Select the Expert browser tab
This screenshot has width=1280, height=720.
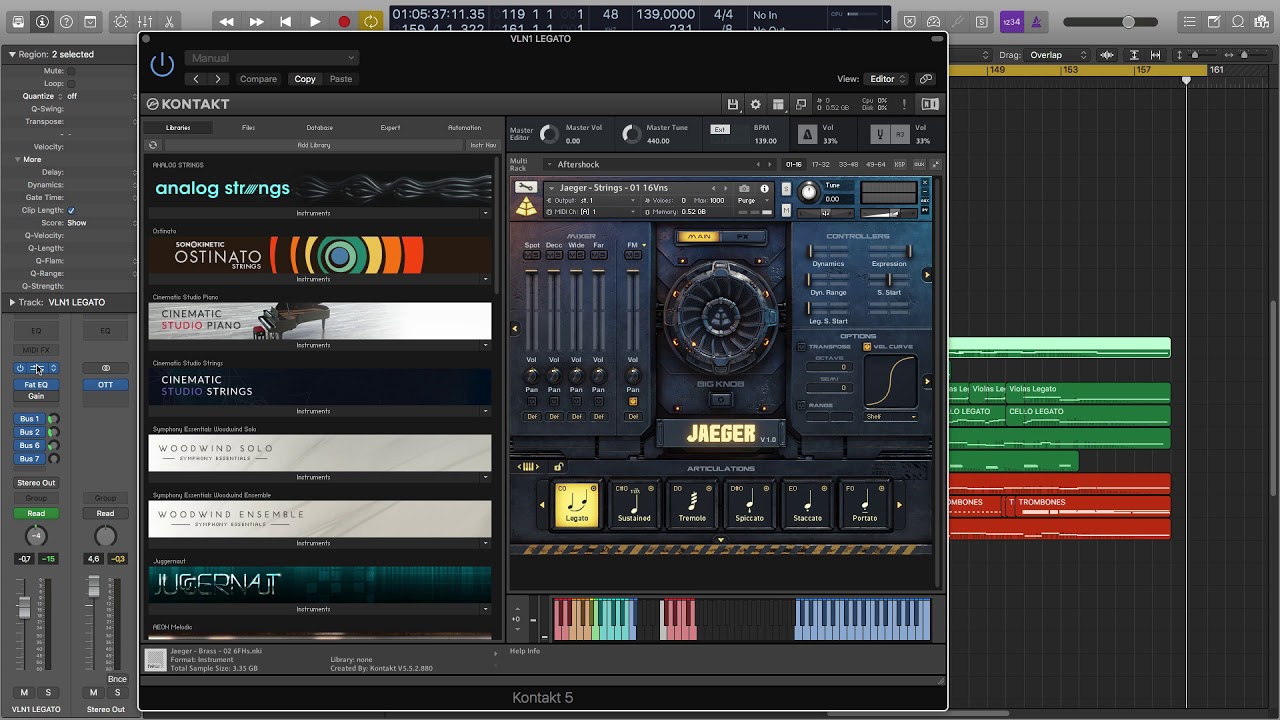click(x=390, y=128)
